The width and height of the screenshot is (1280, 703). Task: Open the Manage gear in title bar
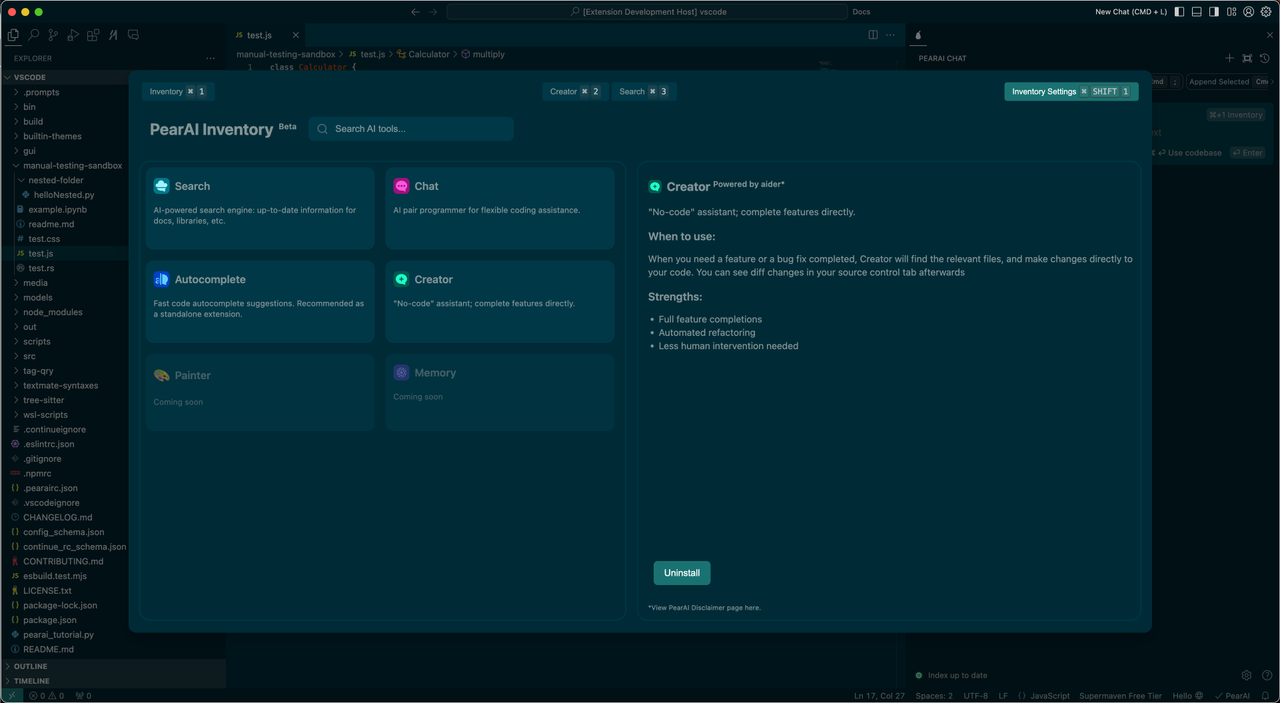[1266, 12]
